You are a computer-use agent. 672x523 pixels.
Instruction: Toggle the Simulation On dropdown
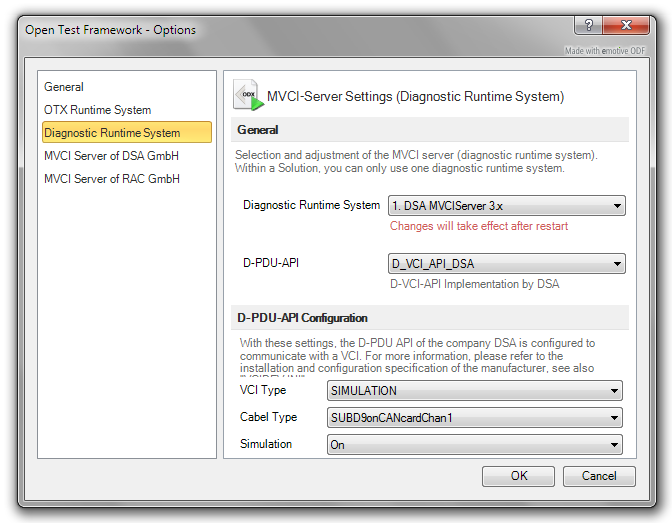click(475, 445)
